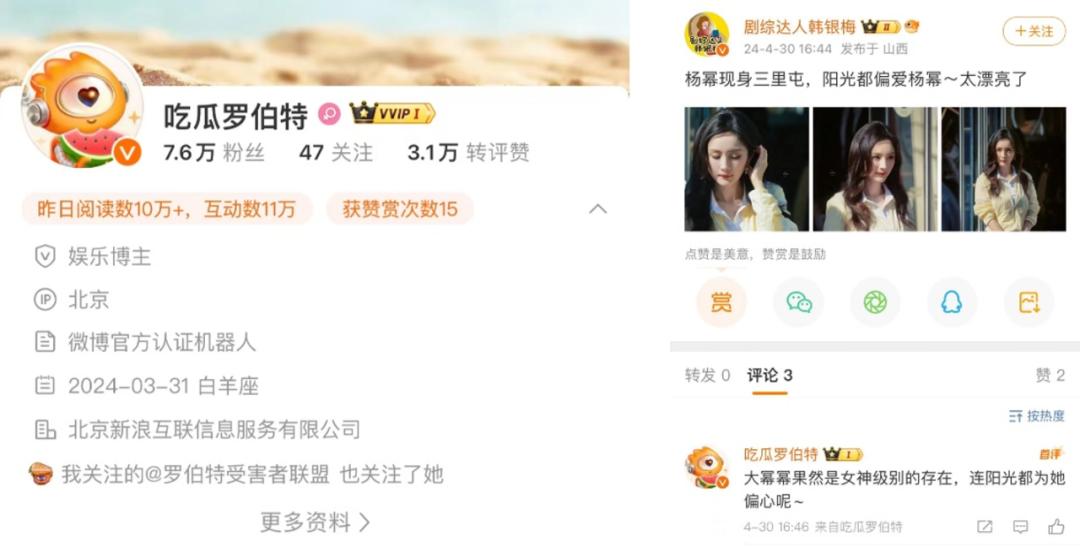This screenshot has width=1080, height=547.
Task: Open 按热度 comment sort dropdown
Action: [x=1037, y=416]
